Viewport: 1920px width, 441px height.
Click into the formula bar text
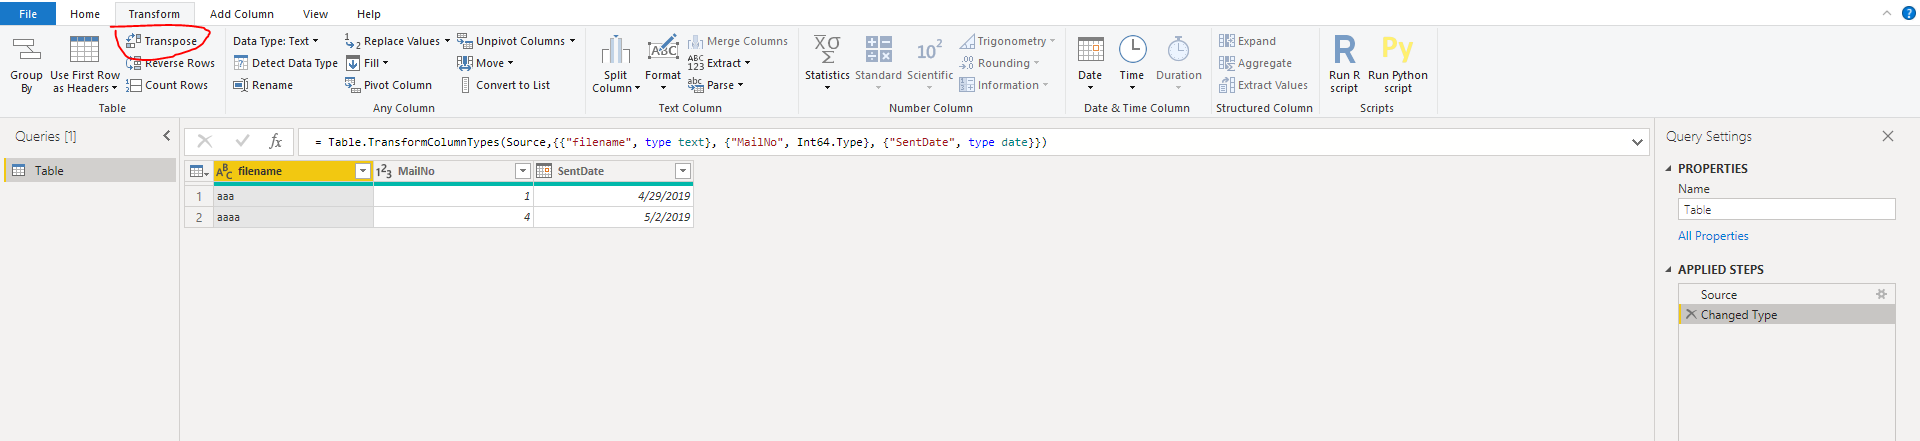(x=680, y=142)
